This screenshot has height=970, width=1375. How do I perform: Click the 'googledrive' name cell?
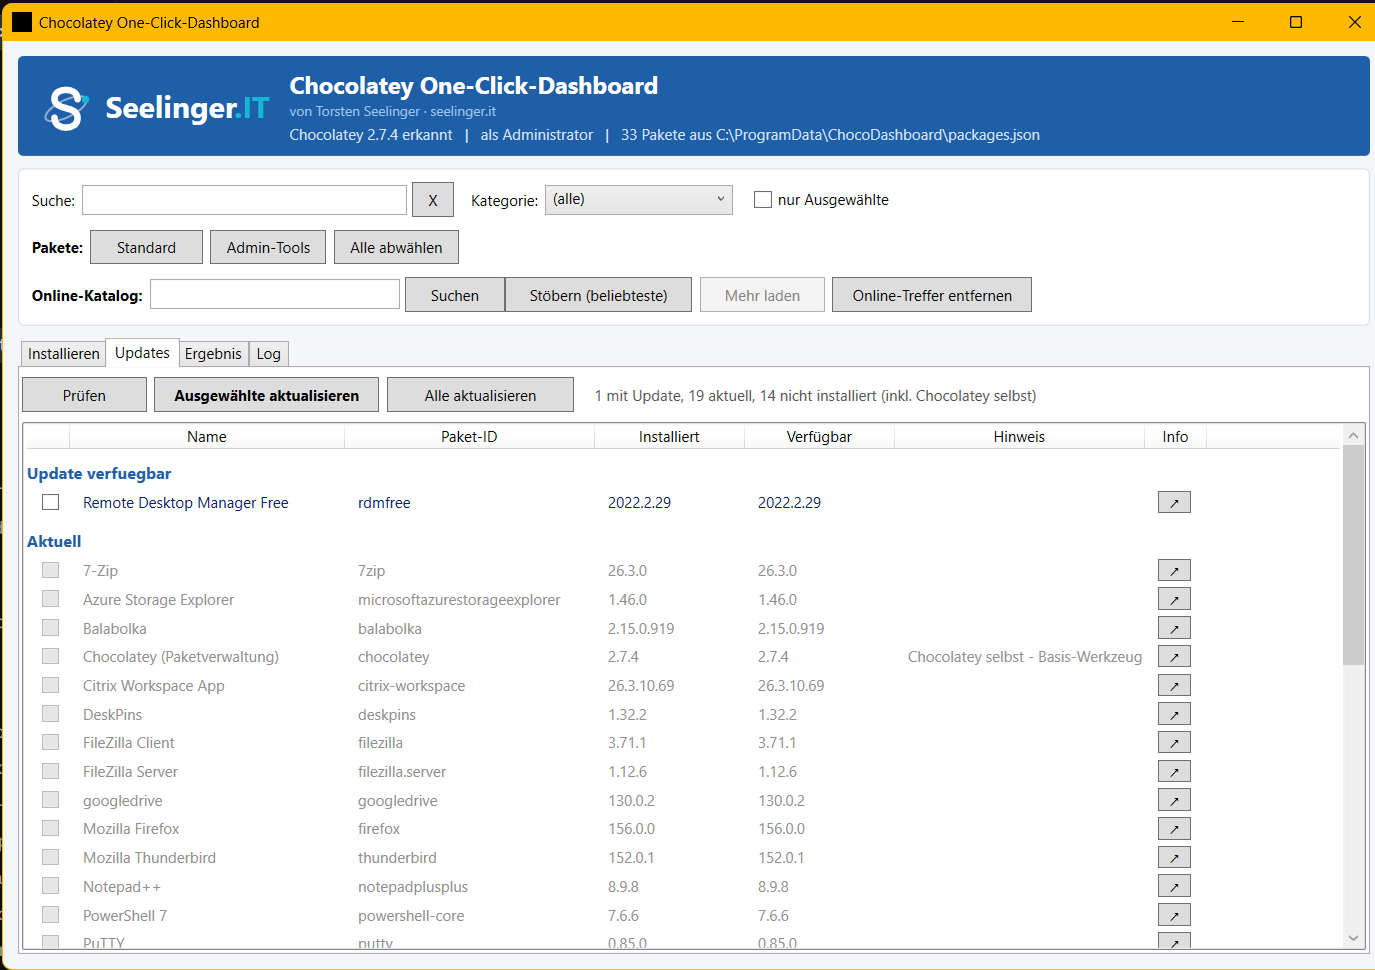[123, 801]
